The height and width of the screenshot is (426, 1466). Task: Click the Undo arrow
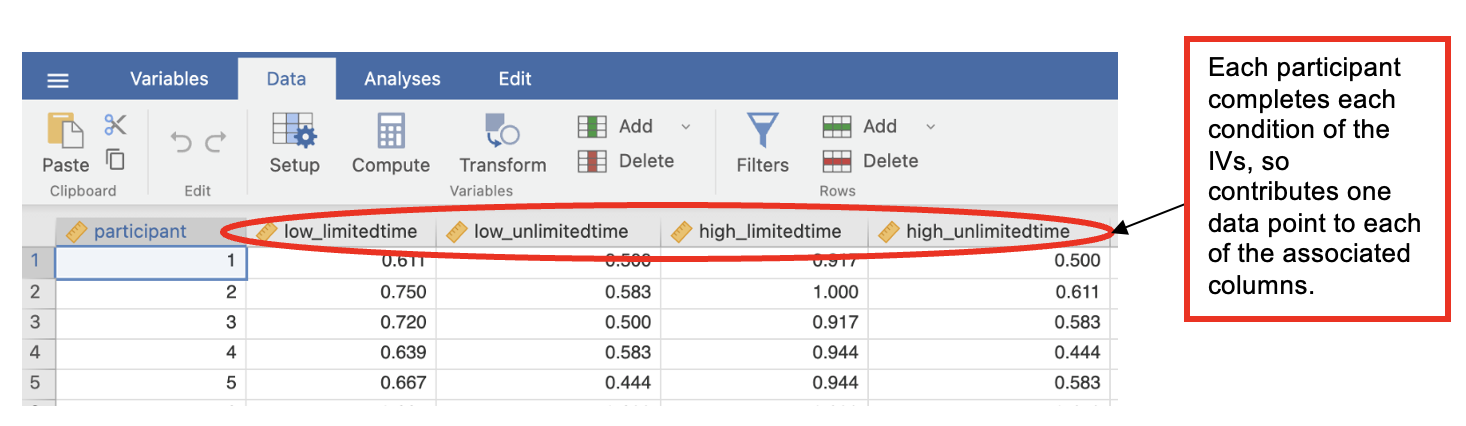coord(181,143)
